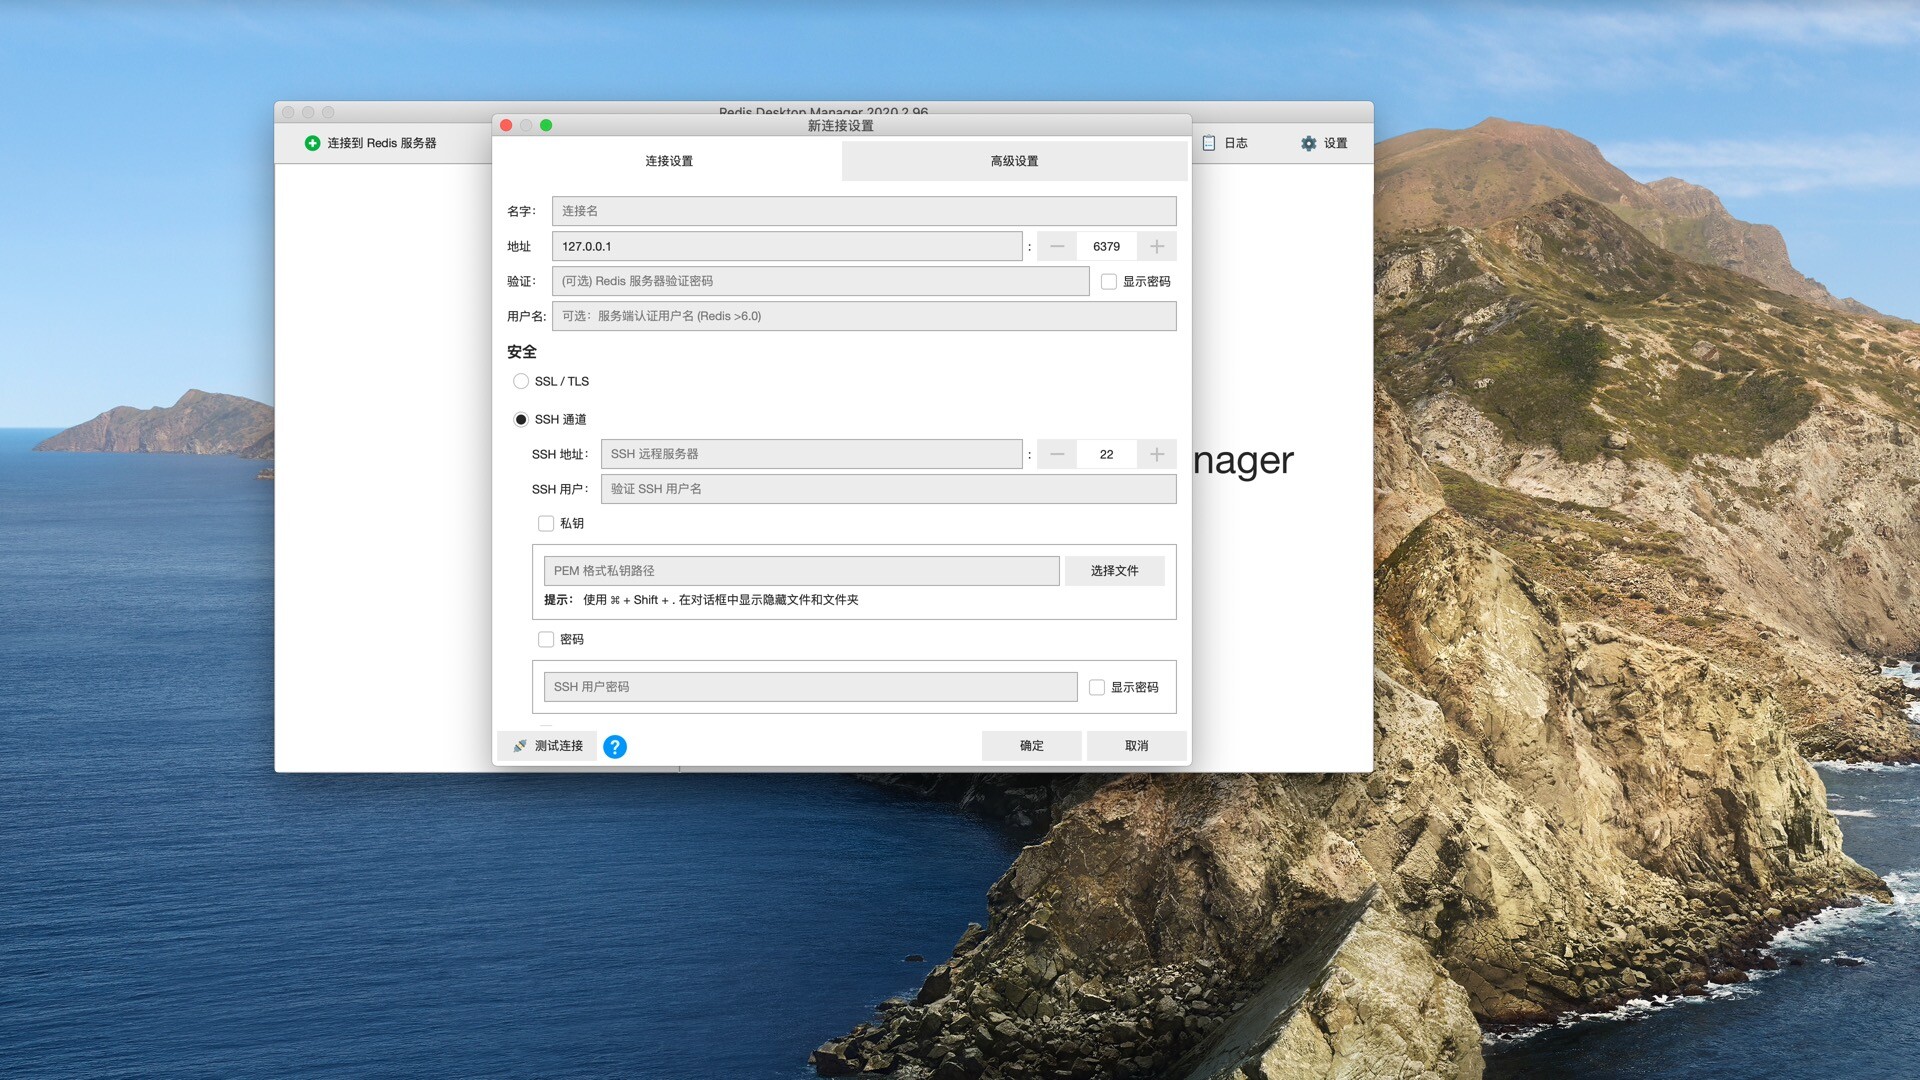Viewport: 1920px width, 1080px height.
Task: Click the 选择文件 button
Action: (1114, 571)
